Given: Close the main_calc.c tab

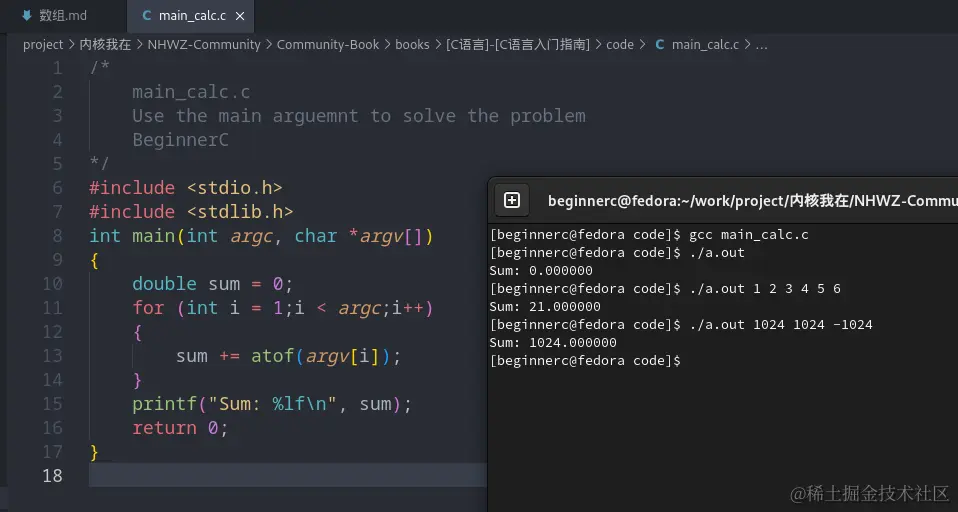Looking at the screenshot, I should click(240, 16).
